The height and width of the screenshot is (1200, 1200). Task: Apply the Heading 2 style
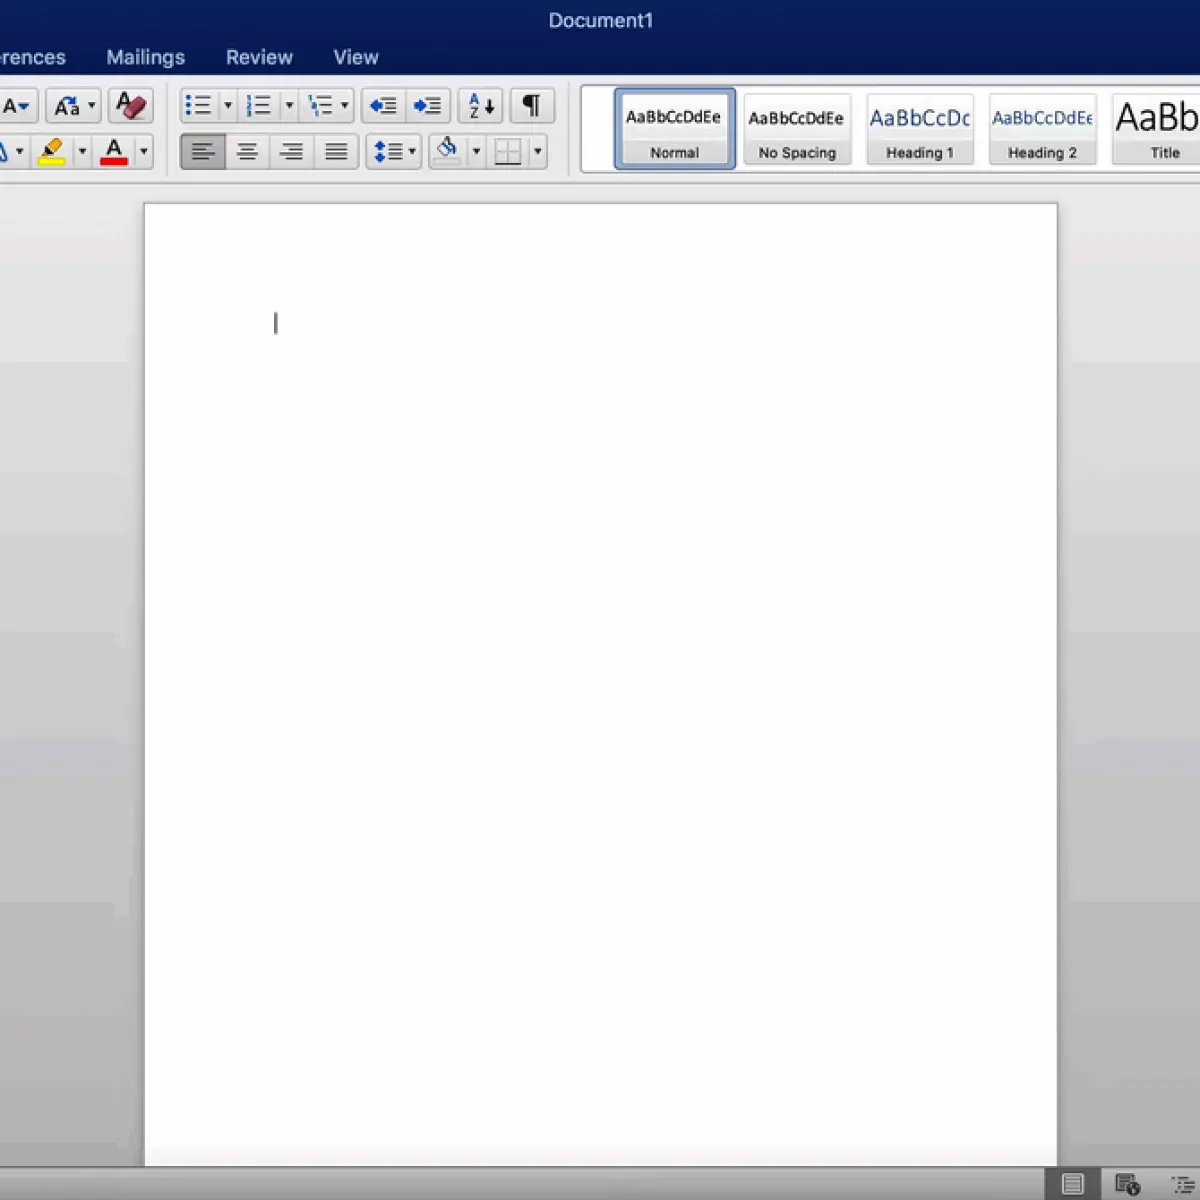point(1042,129)
